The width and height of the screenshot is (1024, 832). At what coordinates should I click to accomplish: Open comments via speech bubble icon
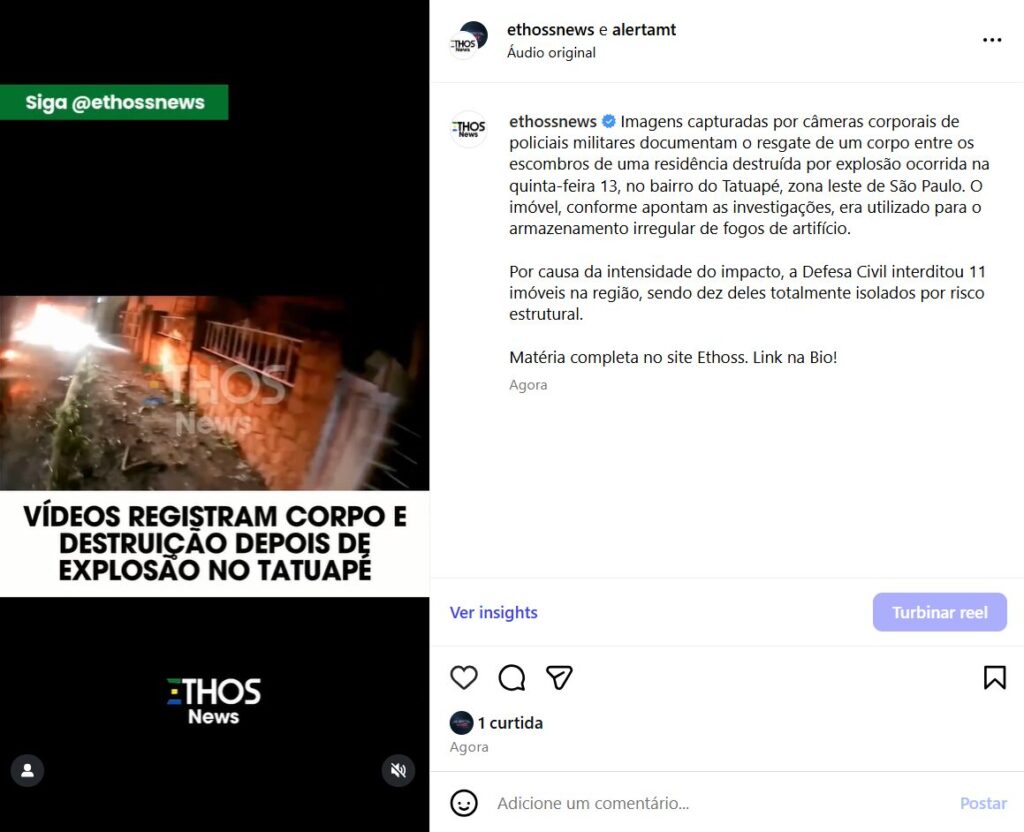click(511, 677)
